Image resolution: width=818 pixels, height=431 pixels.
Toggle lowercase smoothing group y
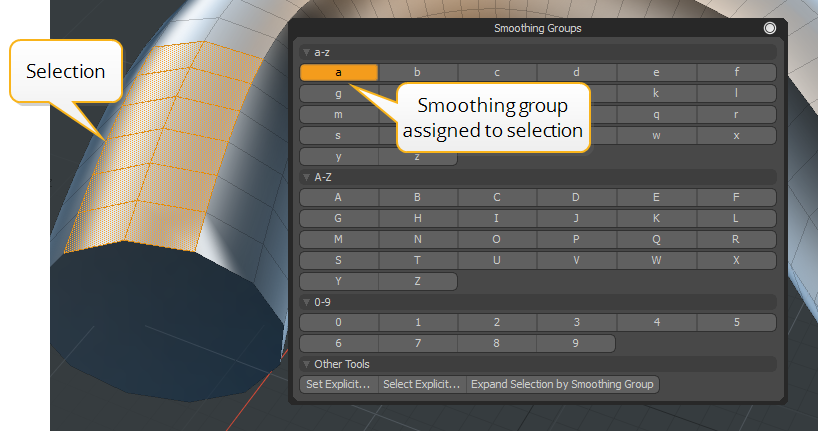[339, 156]
